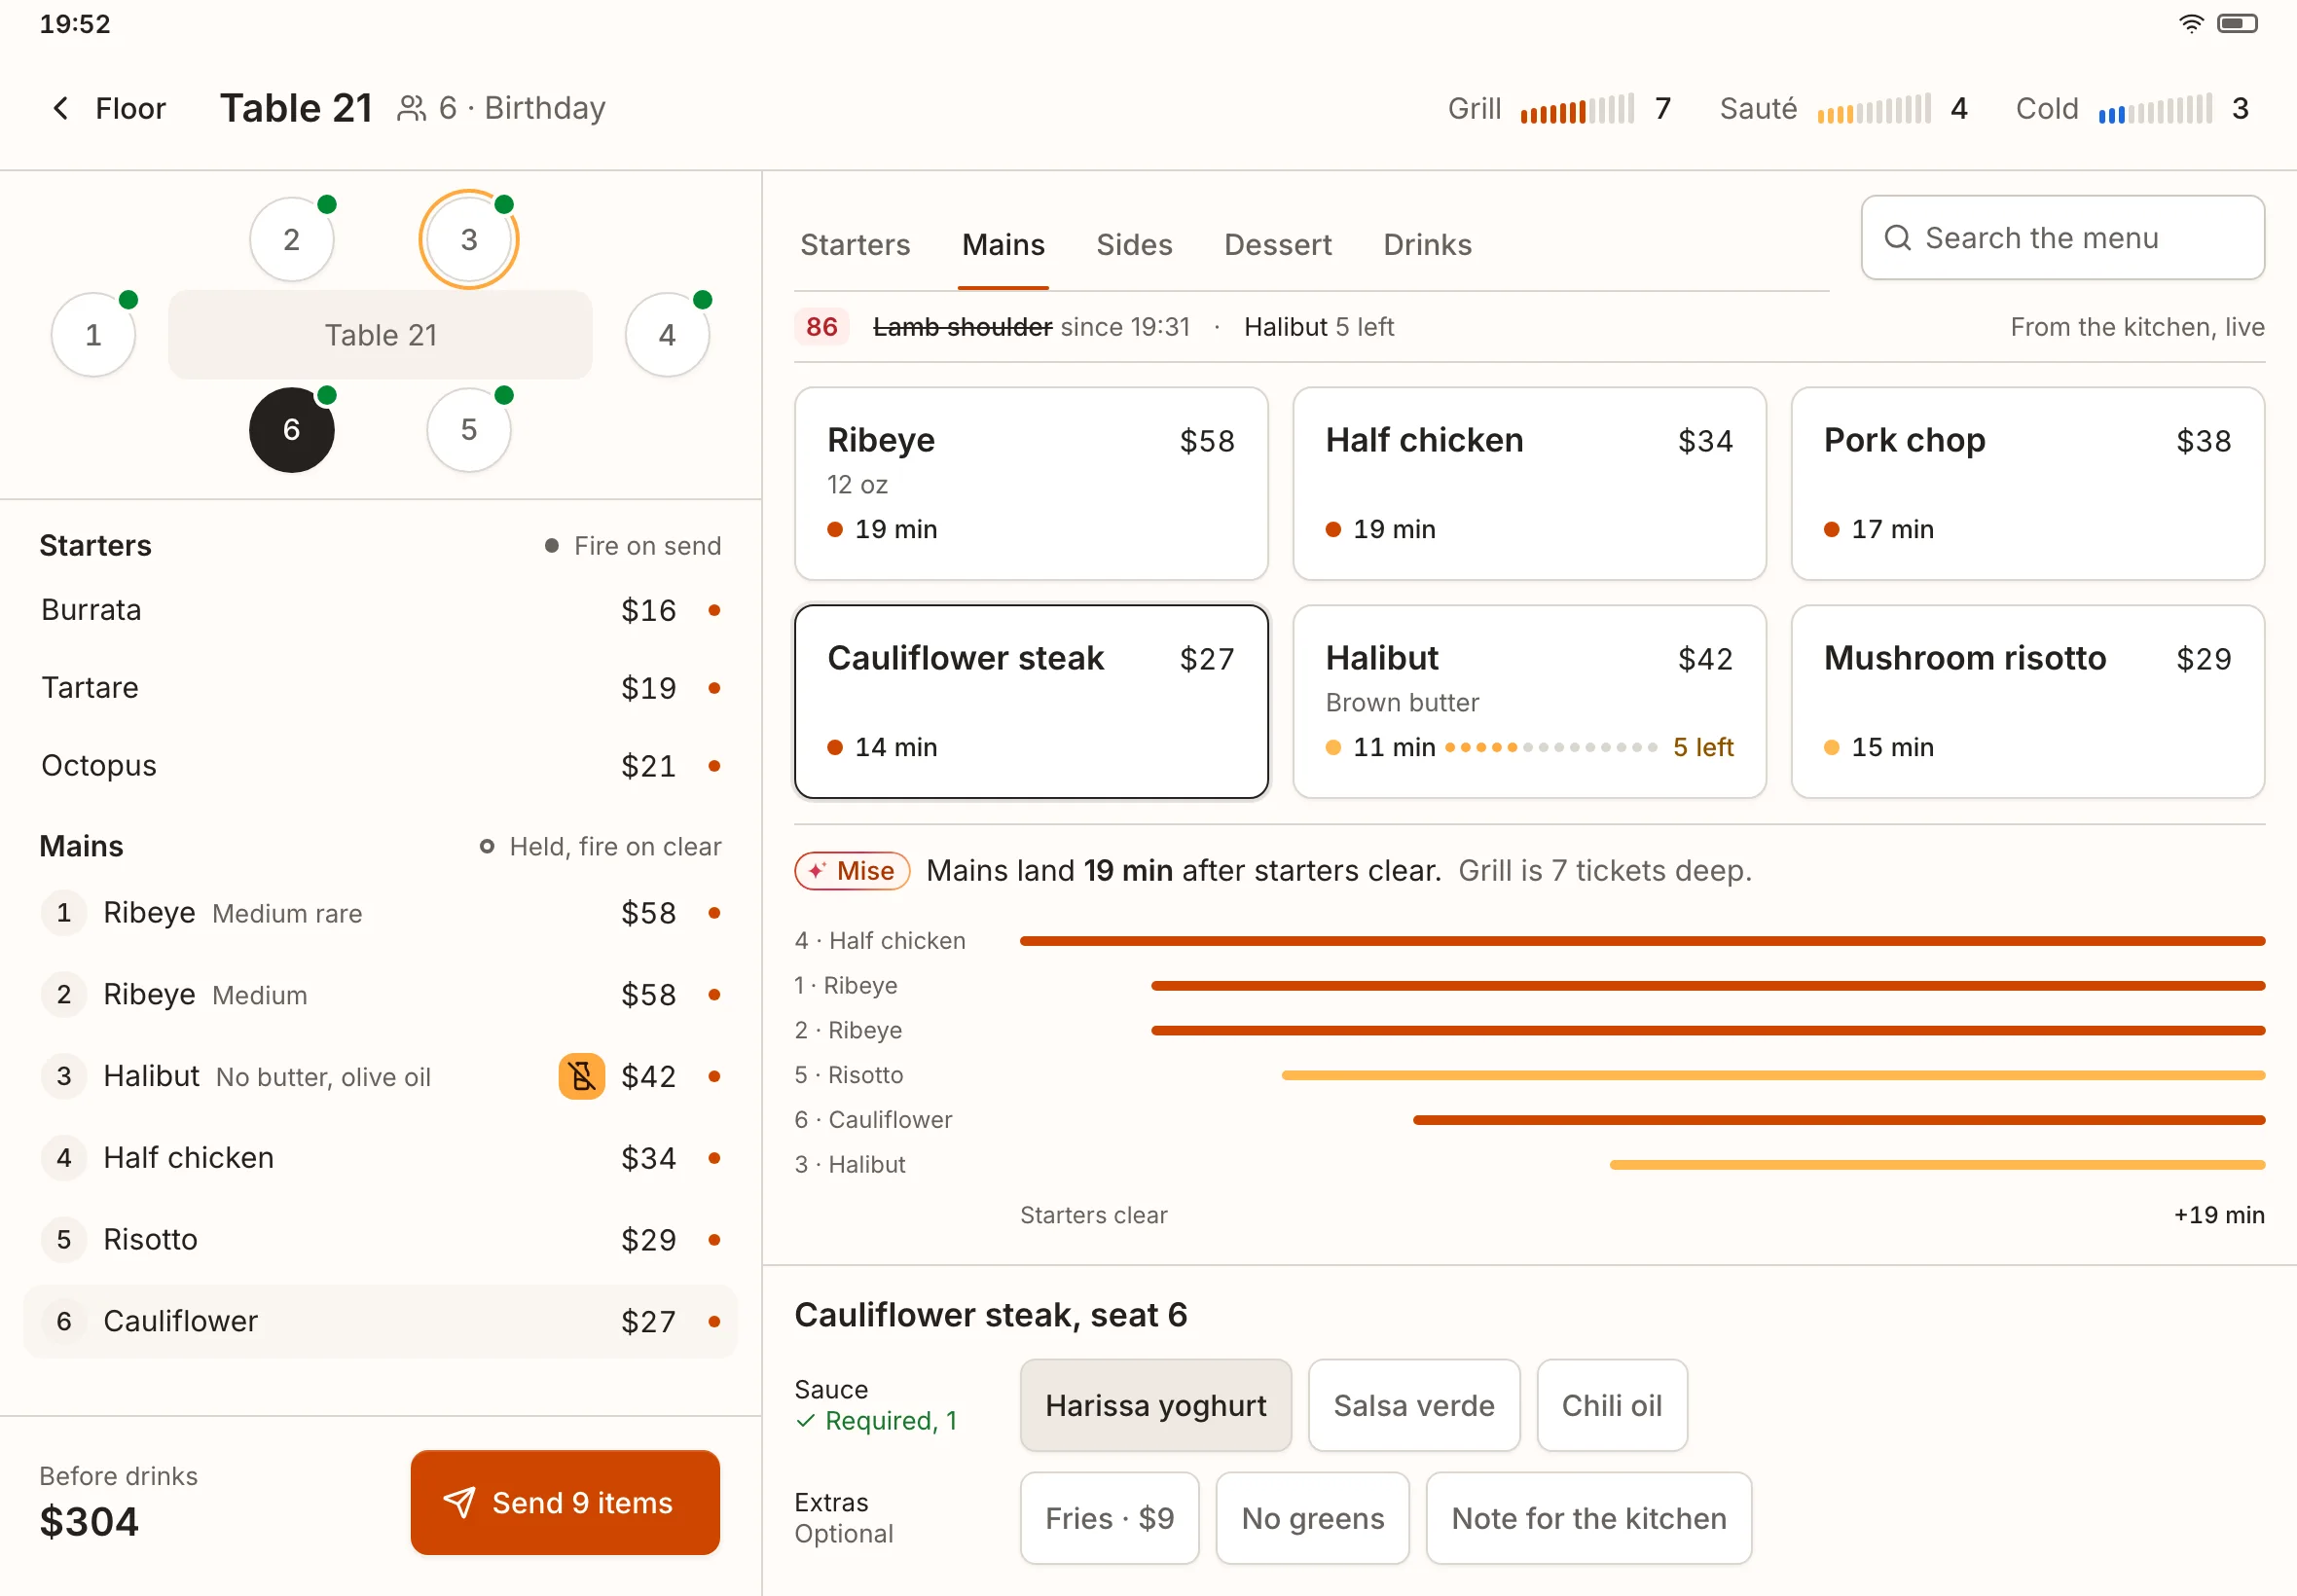Image resolution: width=2297 pixels, height=1596 pixels.
Task: Select the Cauliflower steak menu card
Action: pos(1031,702)
